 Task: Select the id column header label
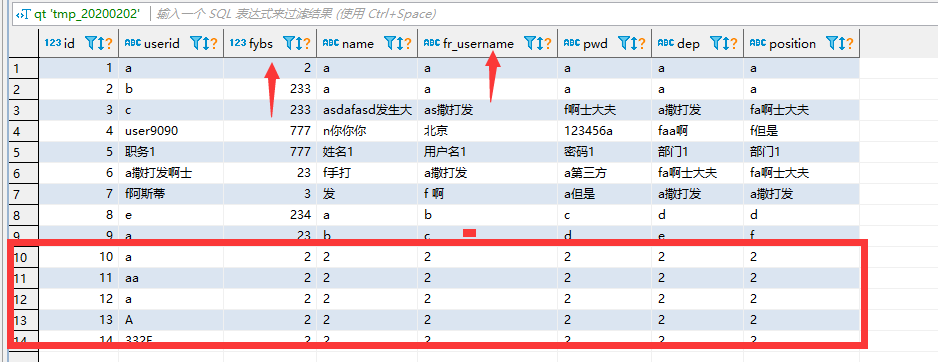69,44
